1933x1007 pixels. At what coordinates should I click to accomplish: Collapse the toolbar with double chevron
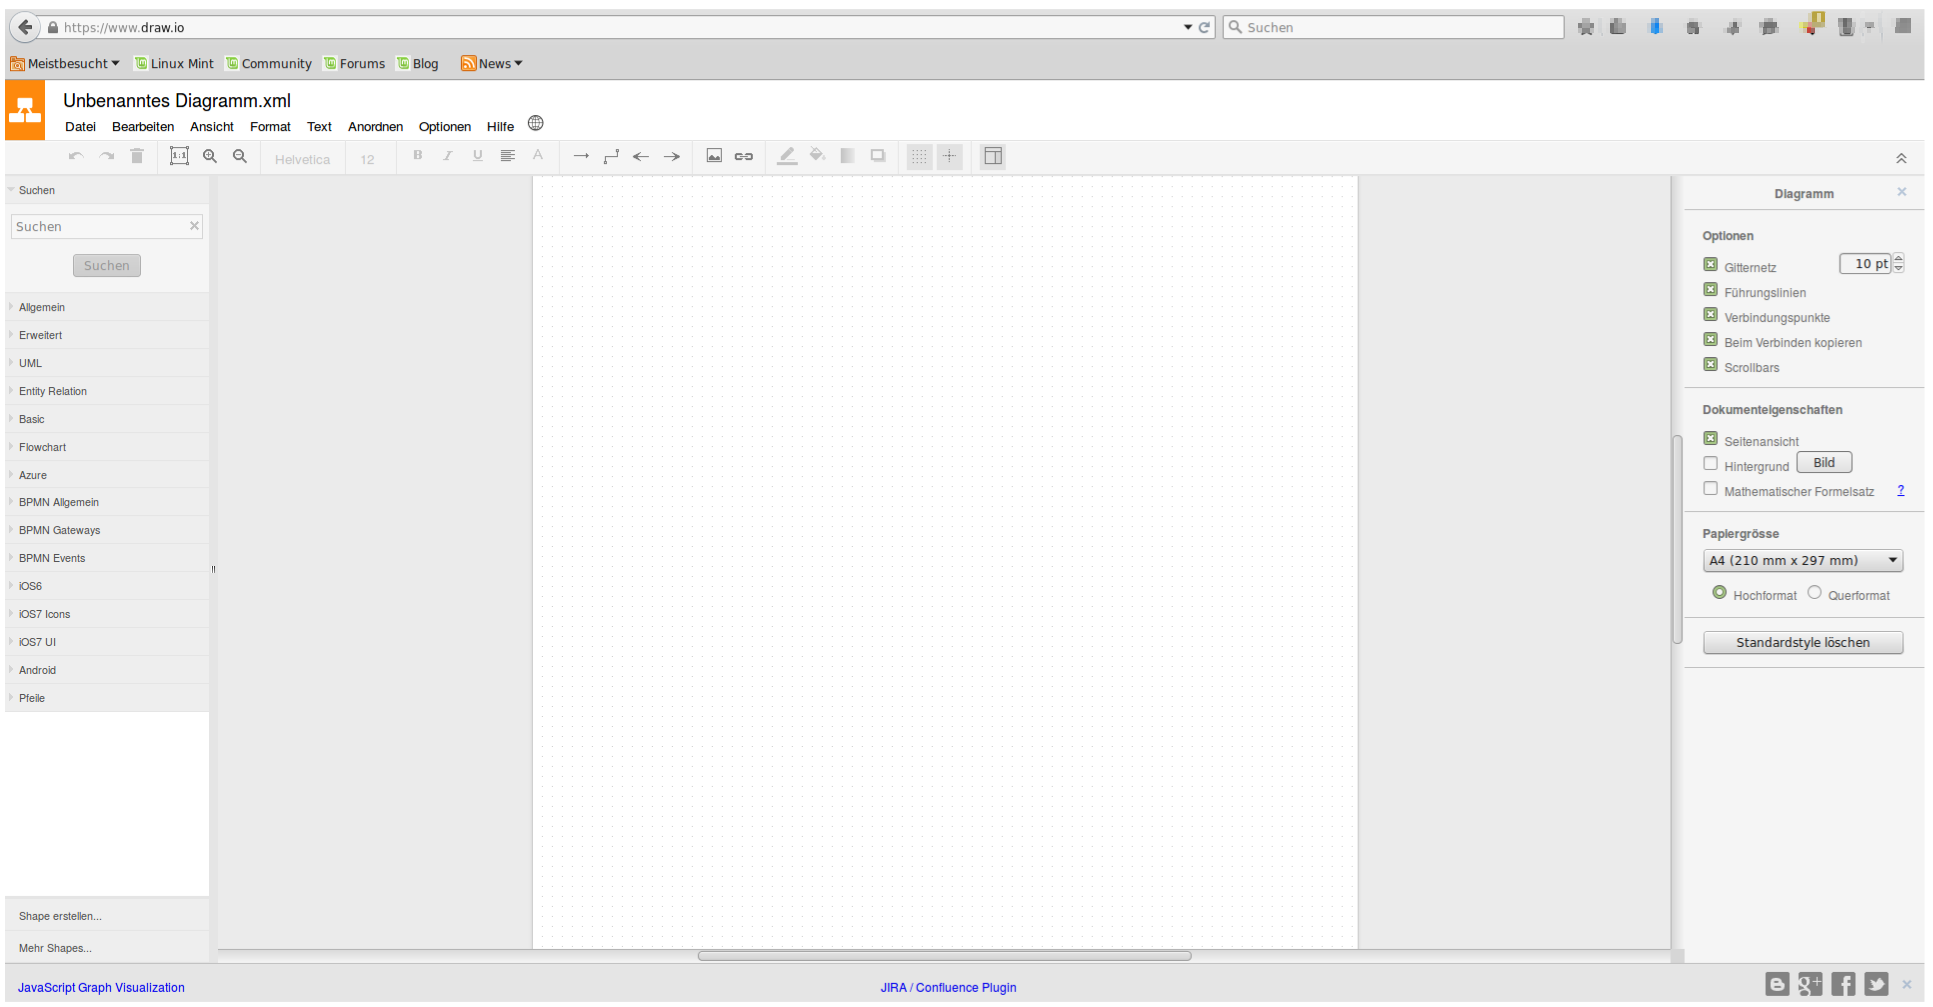pos(1901,158)
